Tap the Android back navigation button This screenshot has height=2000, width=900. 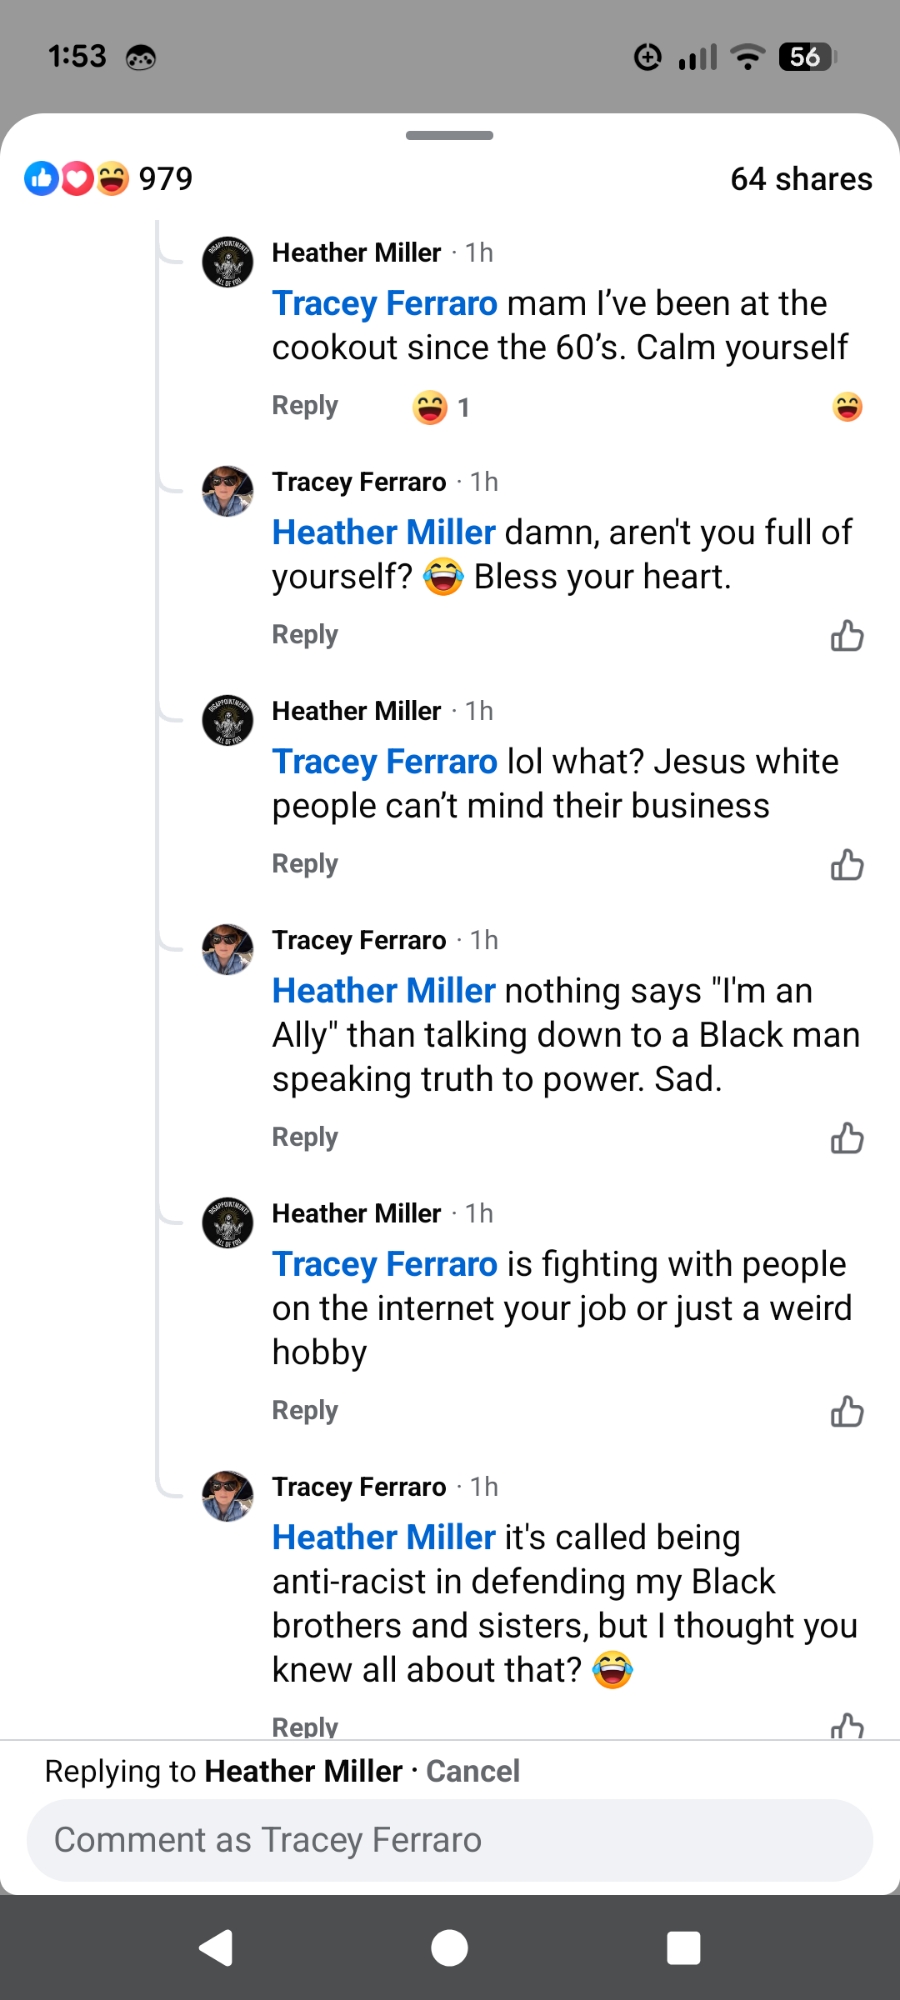pyautogui.click(x=216, y=1947)
